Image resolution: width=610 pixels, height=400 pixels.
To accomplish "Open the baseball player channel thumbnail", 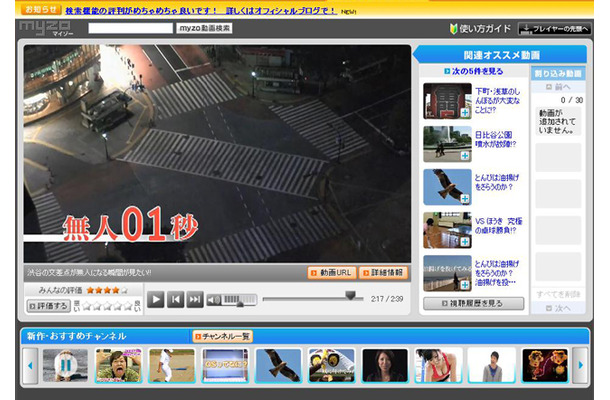I will 172,365.
